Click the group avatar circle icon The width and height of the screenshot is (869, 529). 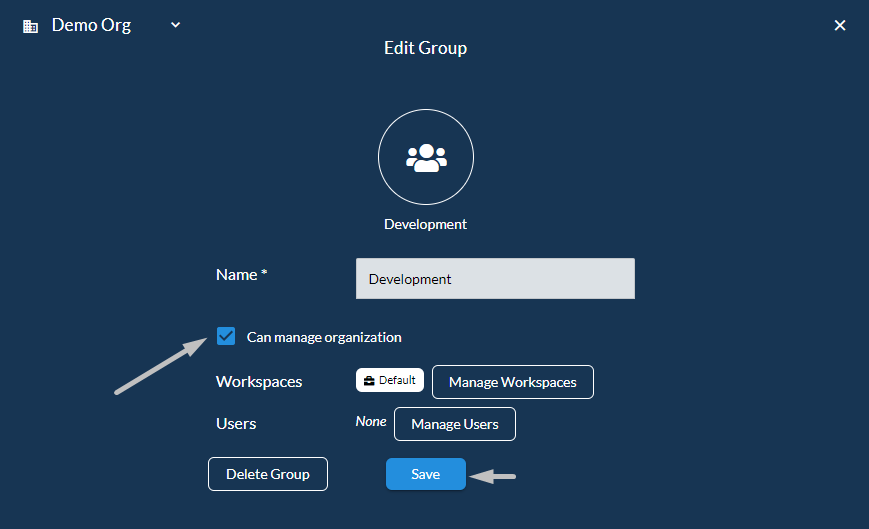point(426,157)
